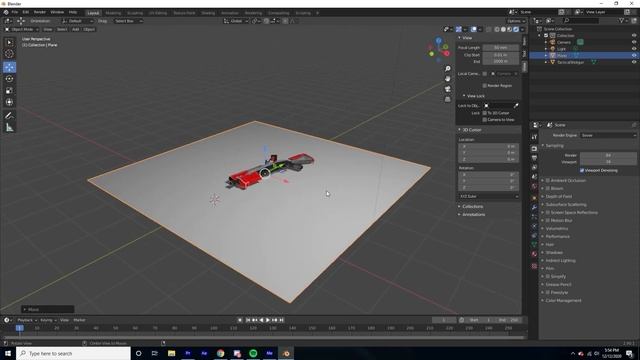Expand the Collections panel in sidebar
Image resolution: width=640 pixels, height=360 pixels.
pyautogui.click(x=472, y=207)
